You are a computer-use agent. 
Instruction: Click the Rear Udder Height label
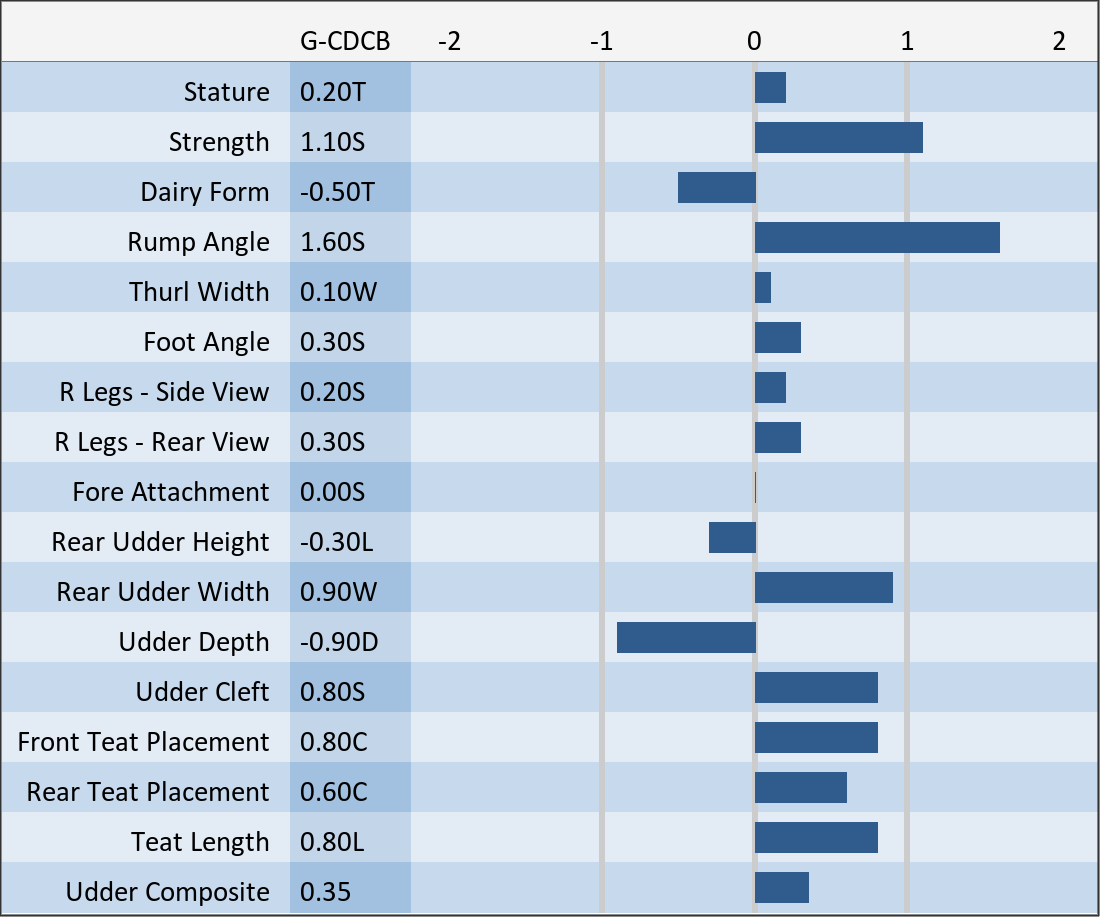[x=160, y=542]
